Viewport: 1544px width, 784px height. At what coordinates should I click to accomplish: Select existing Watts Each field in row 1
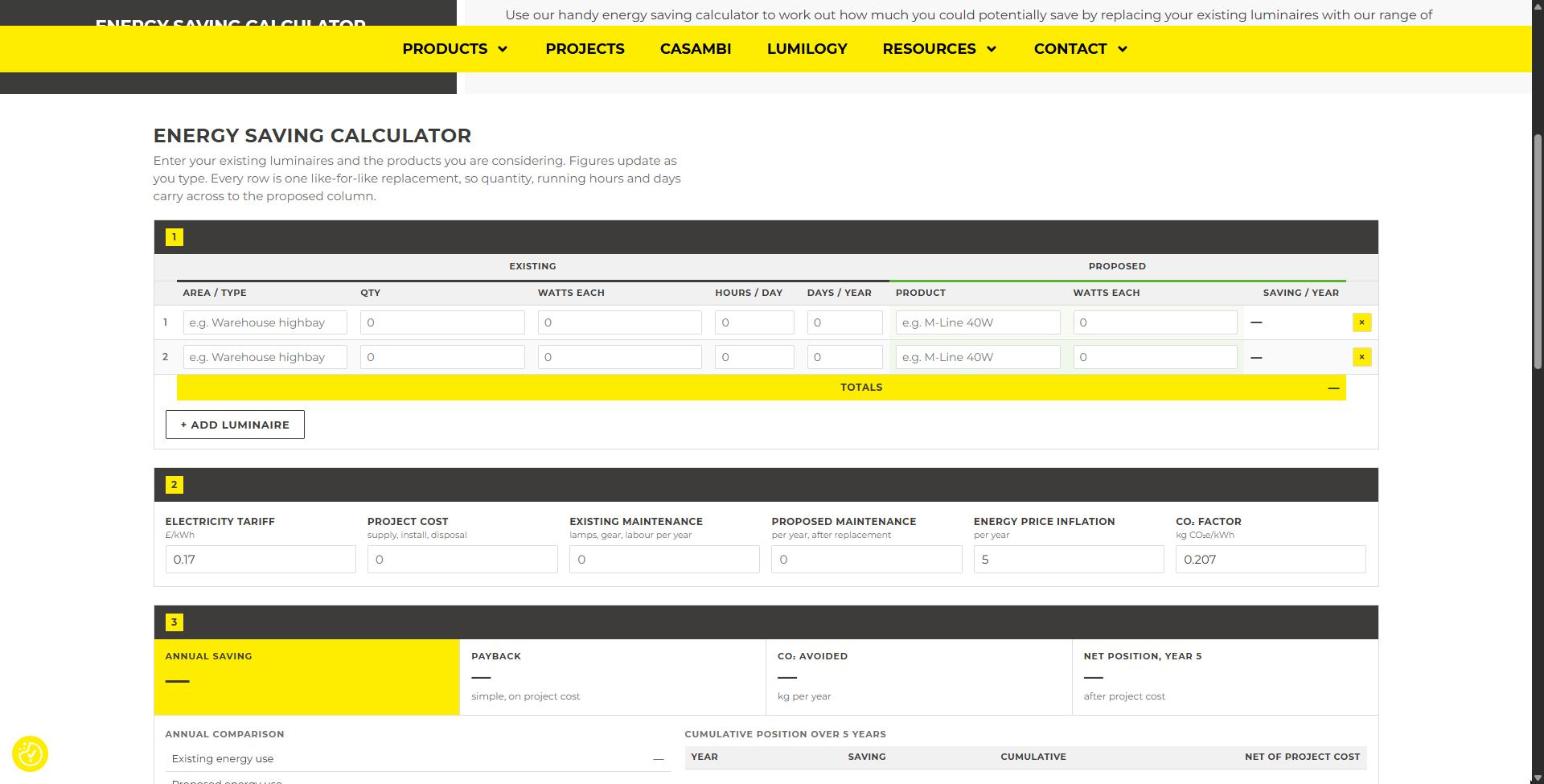(x=620, y=322)
